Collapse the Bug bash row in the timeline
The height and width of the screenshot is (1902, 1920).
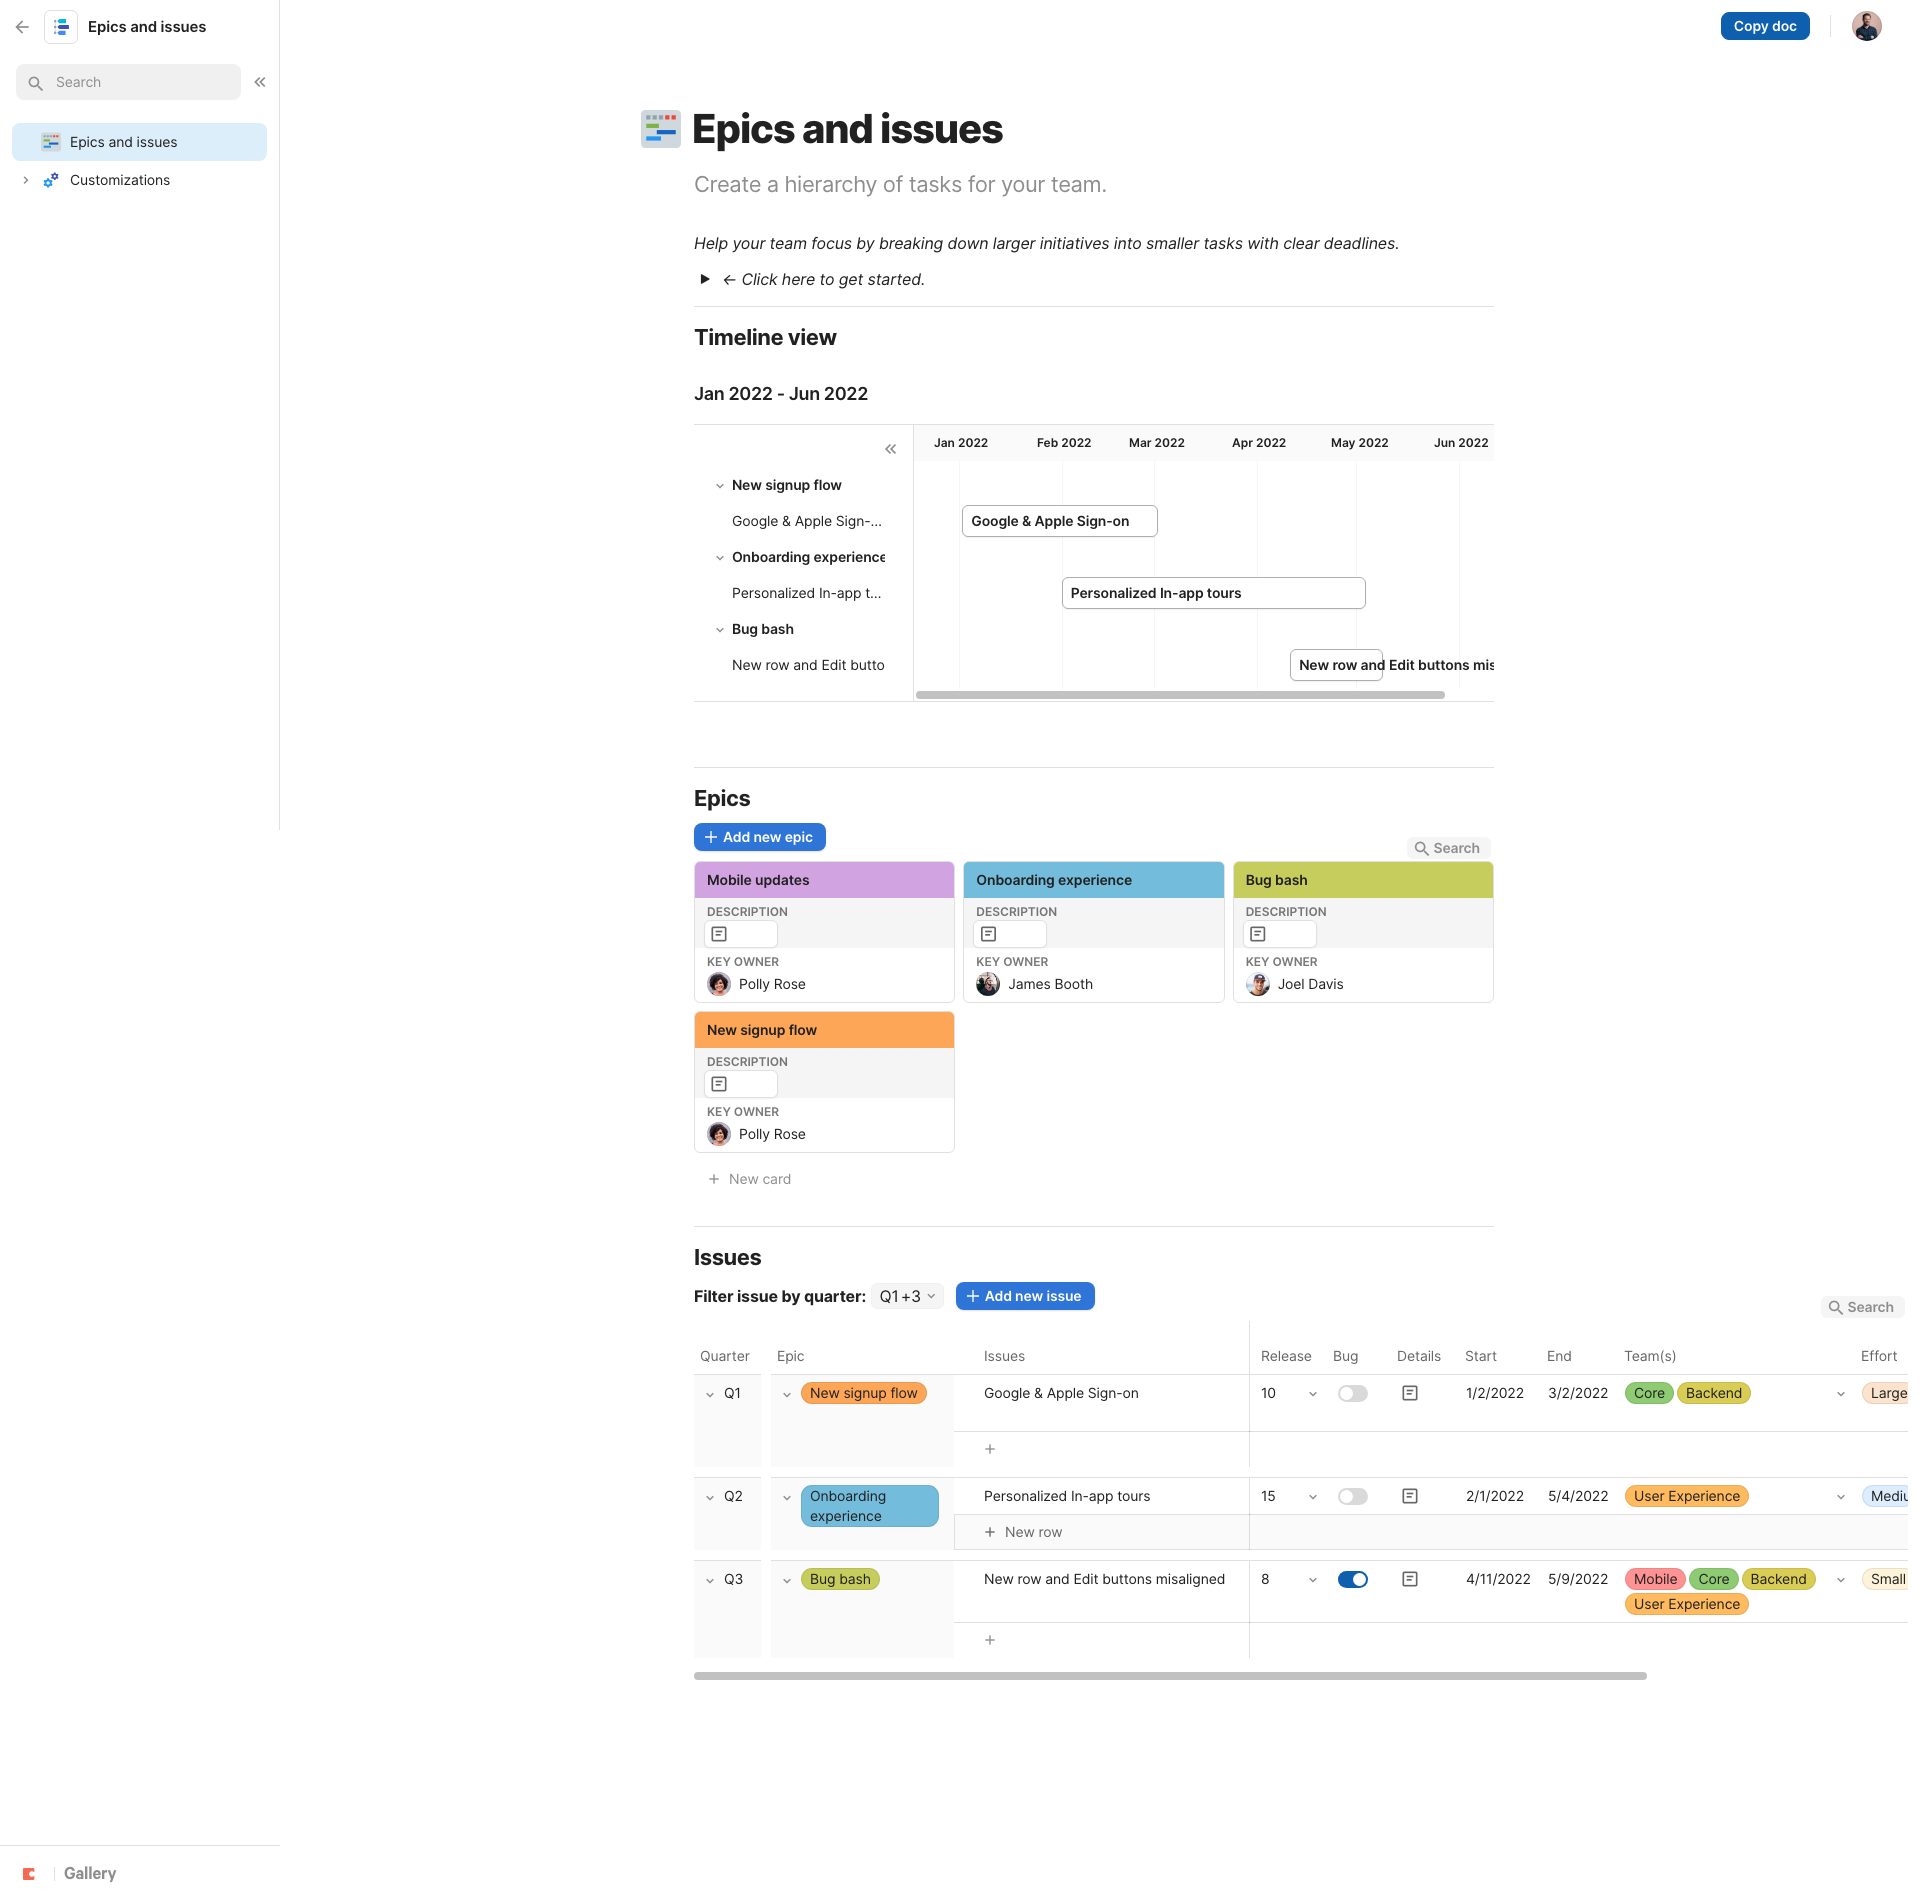pyautogui.click(x=720, y=628)
